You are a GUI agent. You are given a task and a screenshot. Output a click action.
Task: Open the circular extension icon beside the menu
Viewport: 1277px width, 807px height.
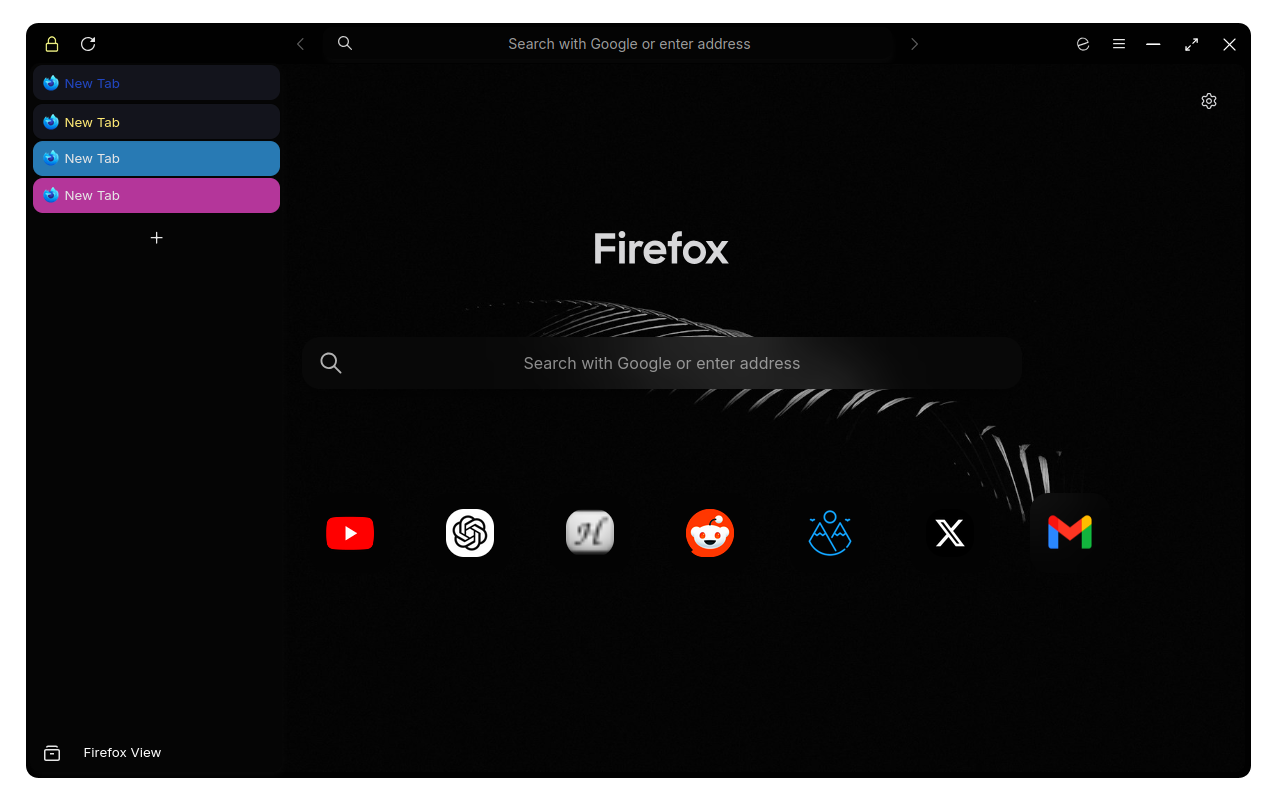(x=1083, y=44)
